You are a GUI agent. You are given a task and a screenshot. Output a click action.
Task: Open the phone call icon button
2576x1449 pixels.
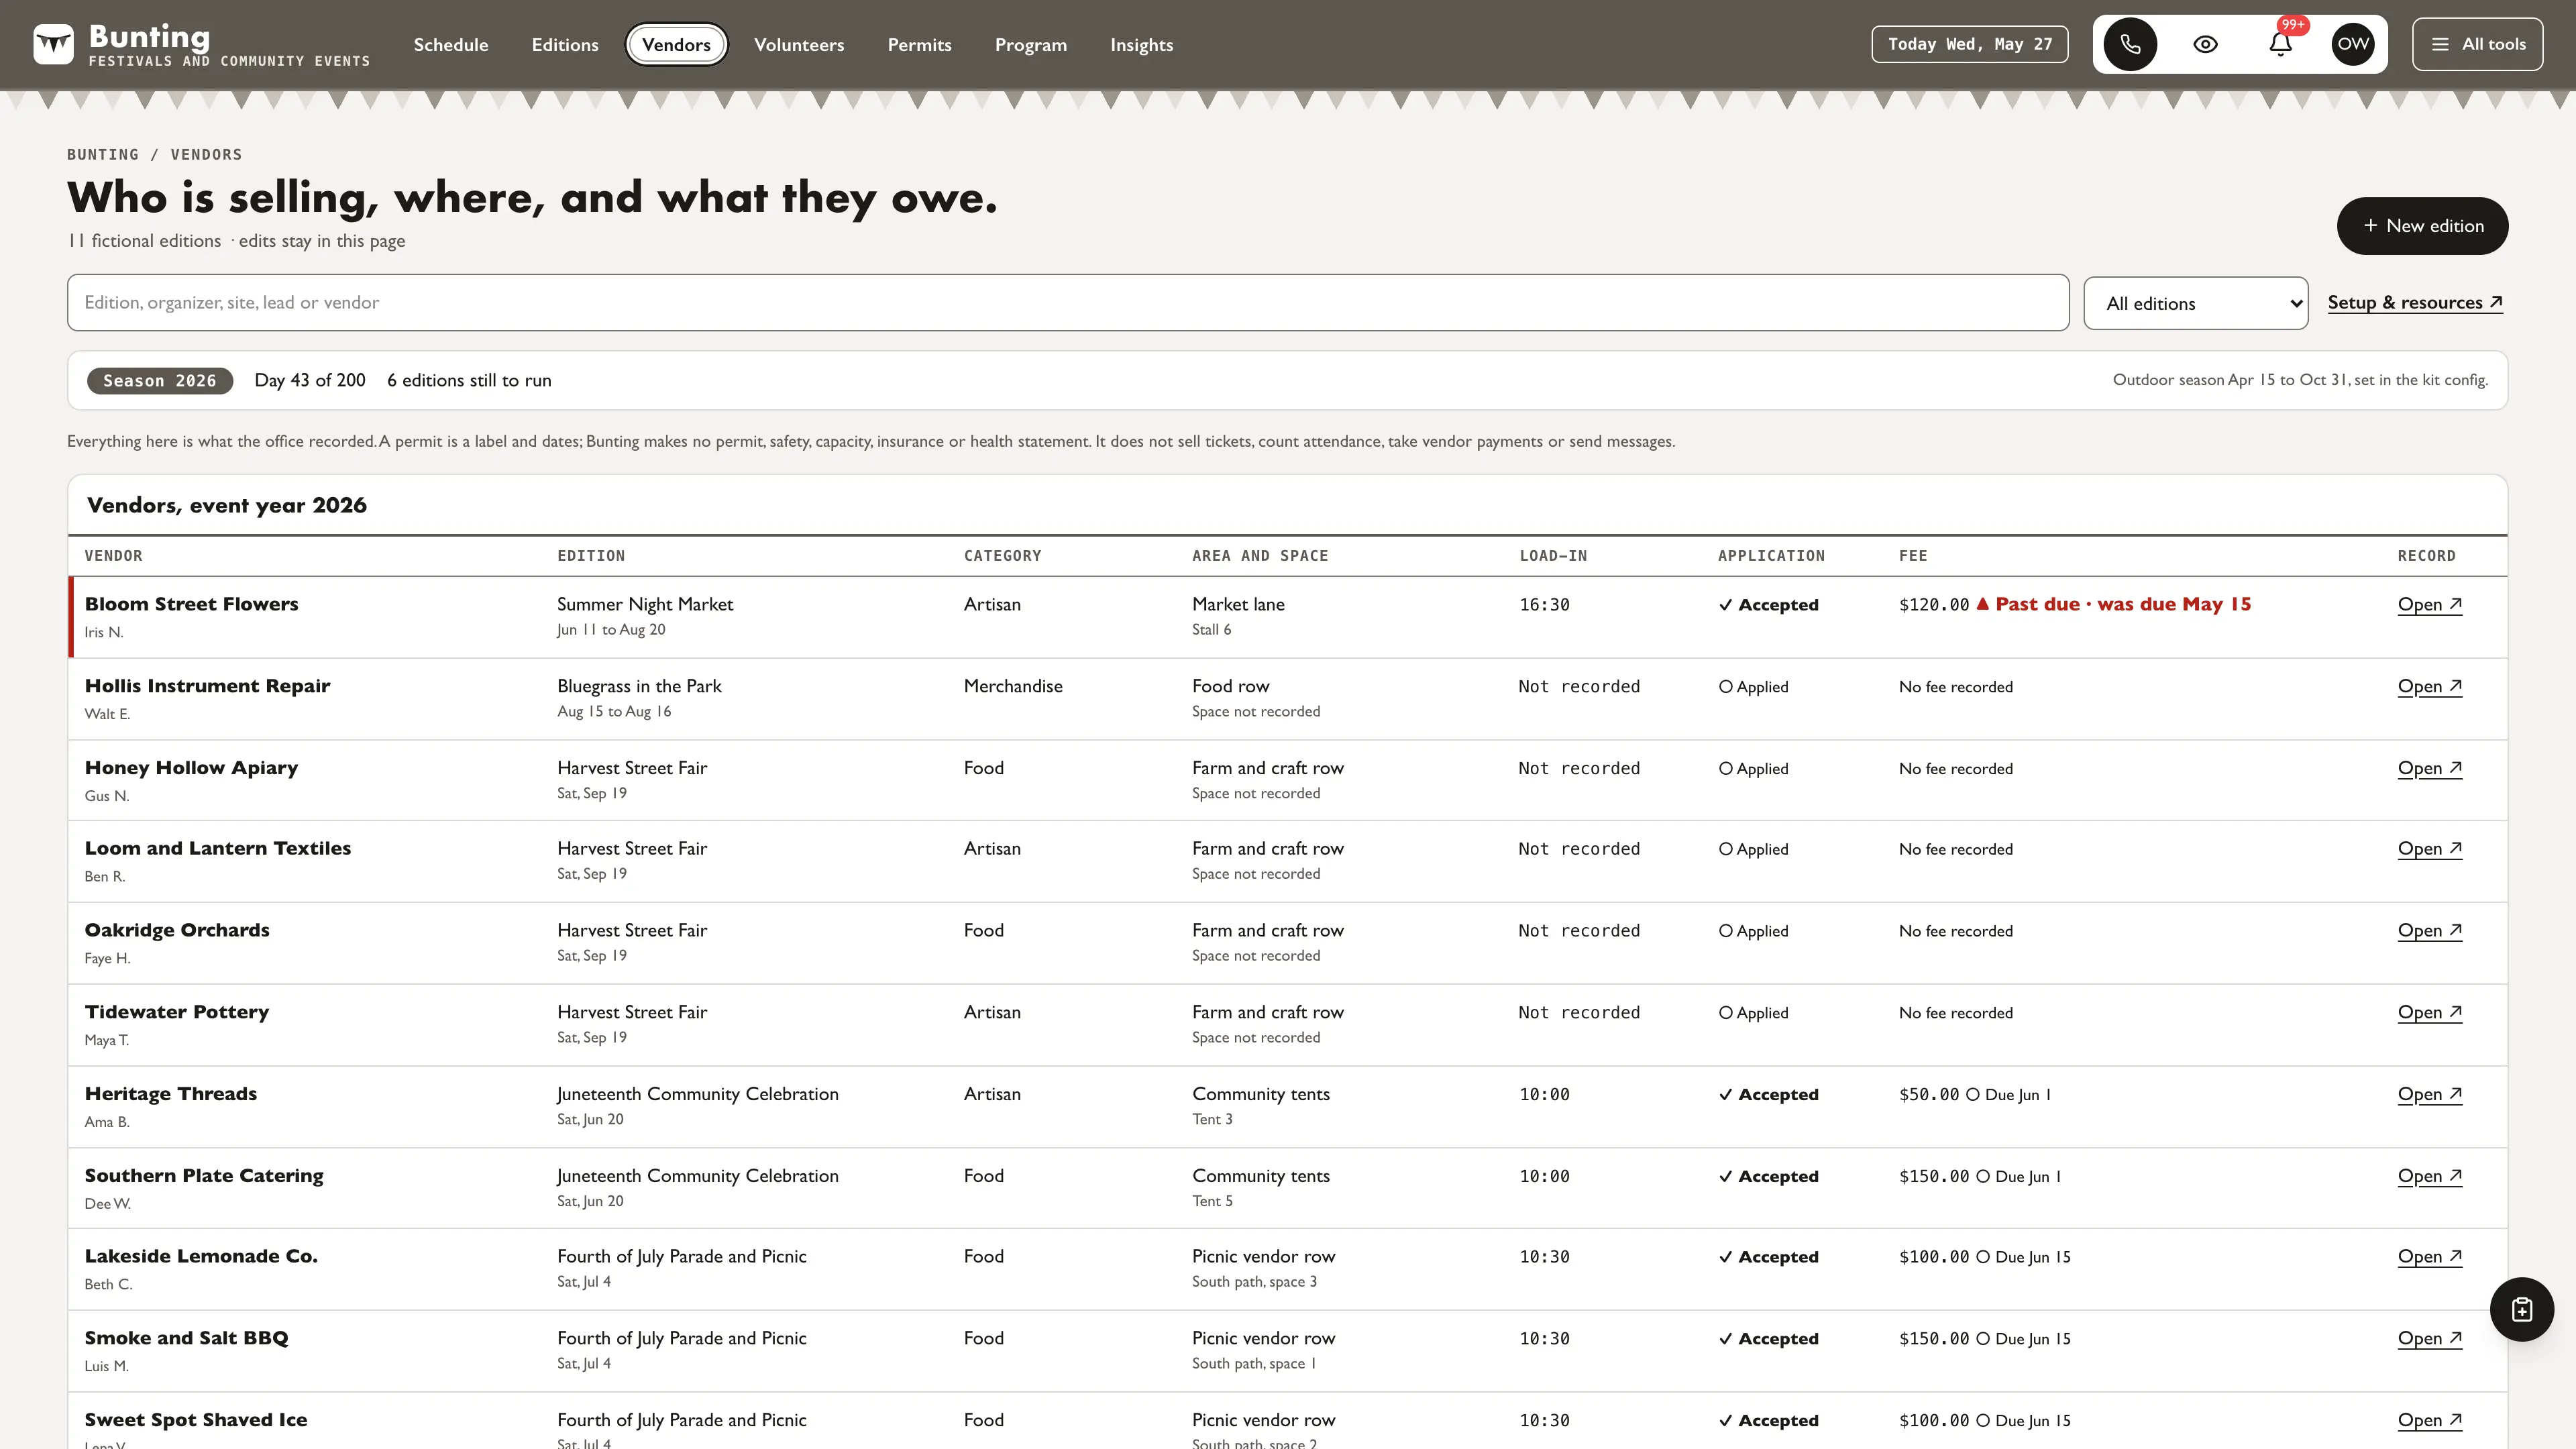[2130, 44]
